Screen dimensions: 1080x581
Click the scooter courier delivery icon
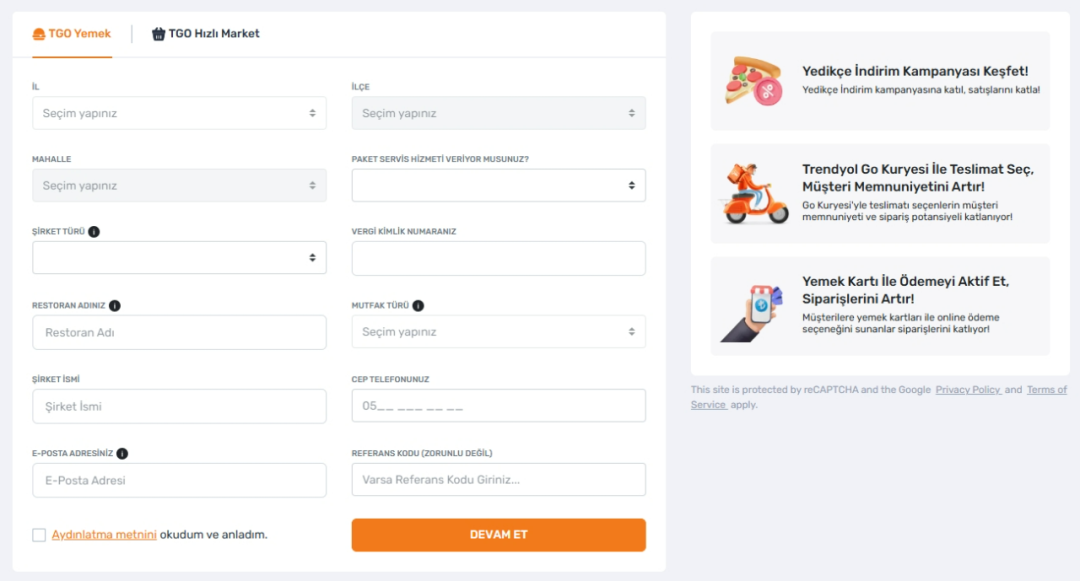click(754, 193)
